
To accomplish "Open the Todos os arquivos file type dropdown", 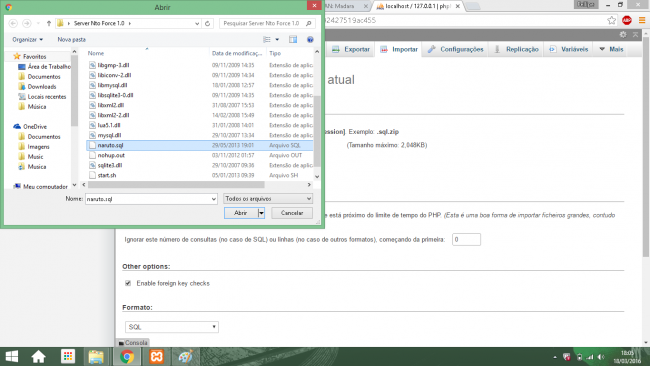I will tap(268, 199).
